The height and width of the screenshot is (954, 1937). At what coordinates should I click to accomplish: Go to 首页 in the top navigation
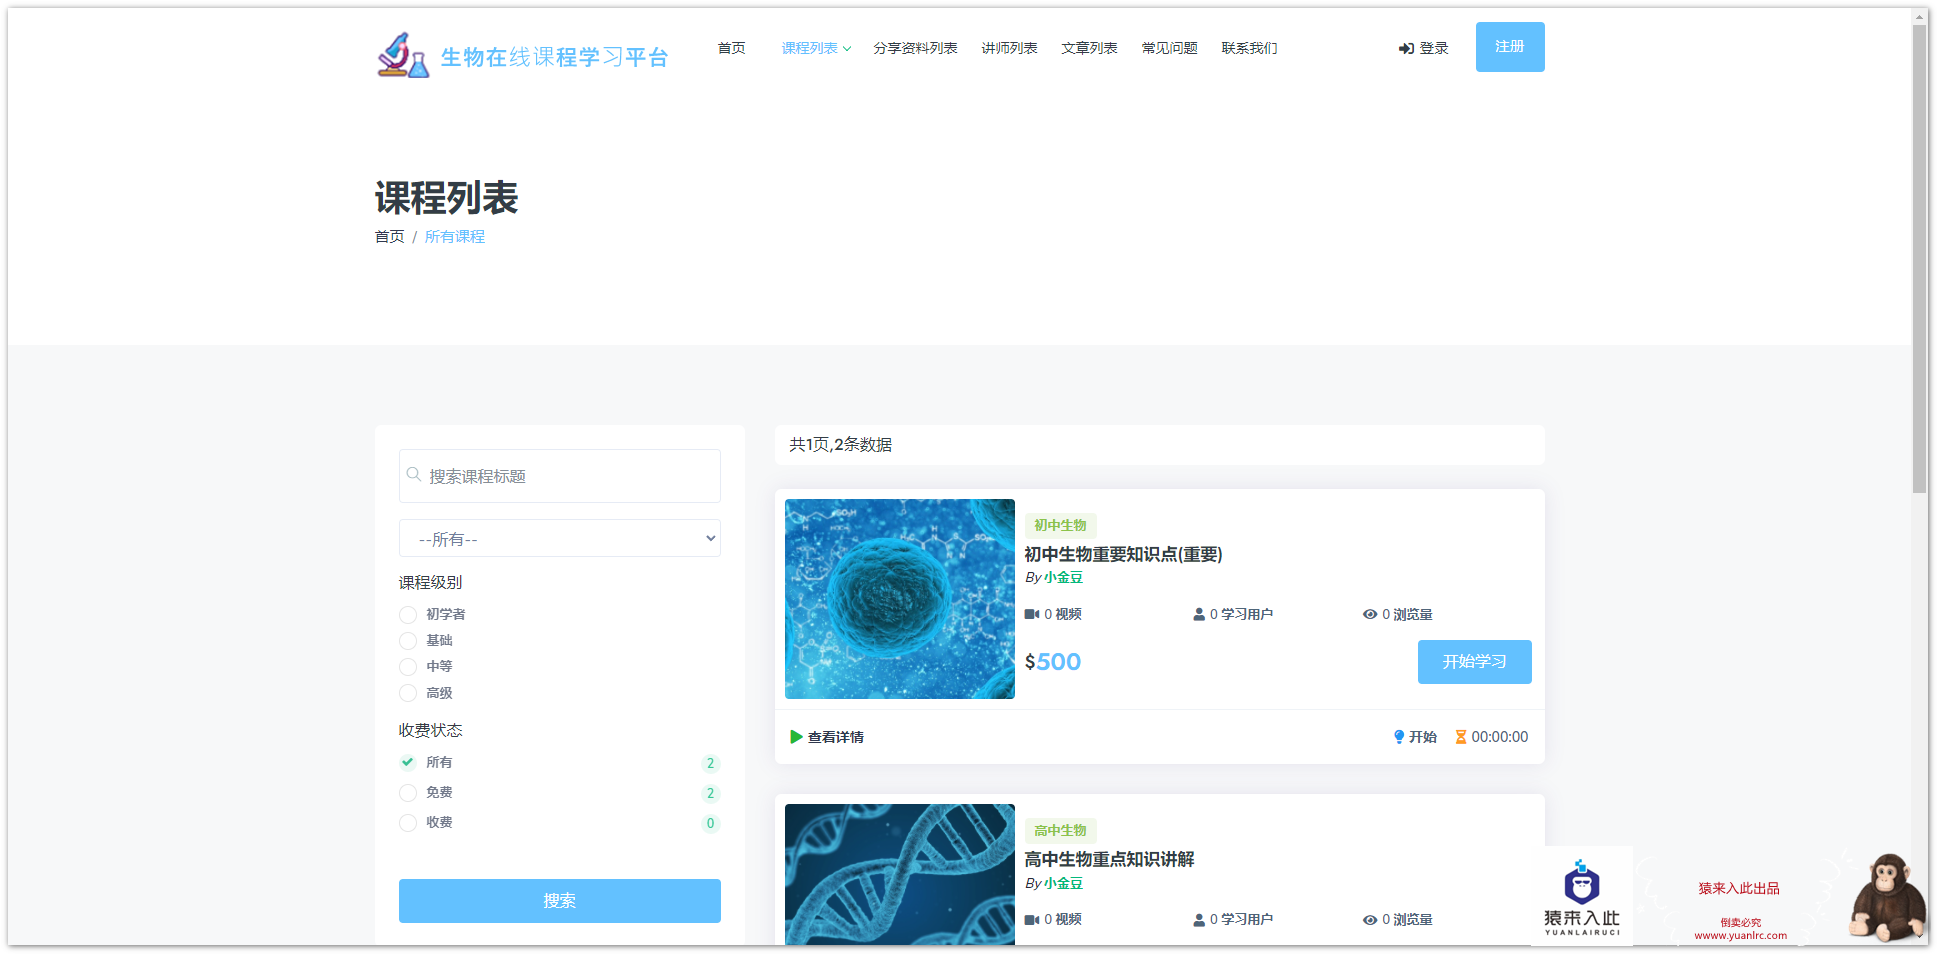(x=731, y=48)
